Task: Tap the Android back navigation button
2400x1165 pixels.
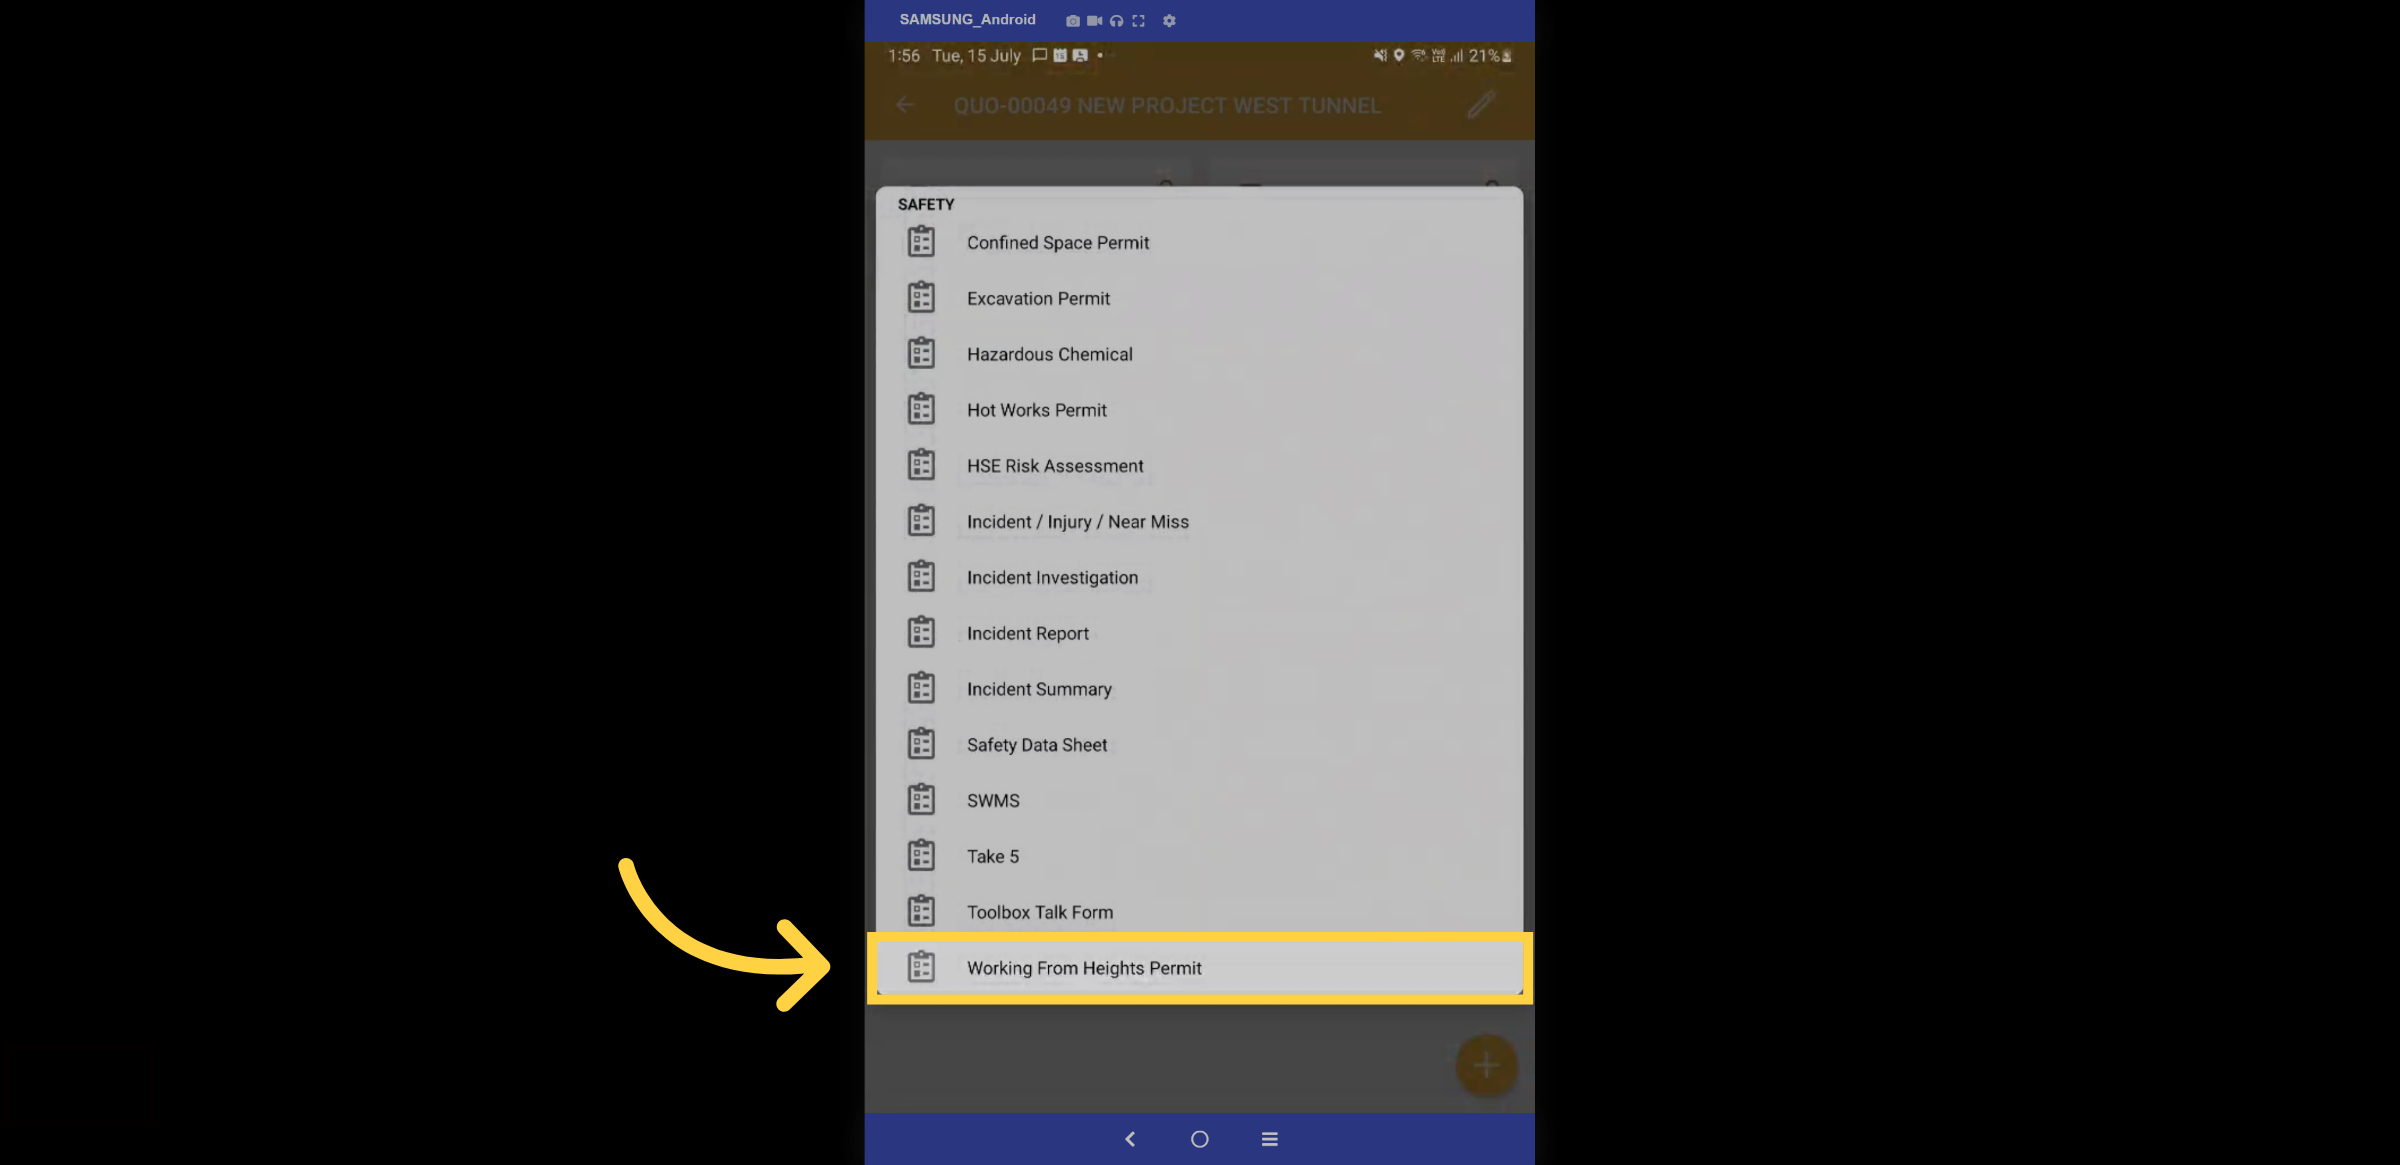Action: click(1130, 1139)
